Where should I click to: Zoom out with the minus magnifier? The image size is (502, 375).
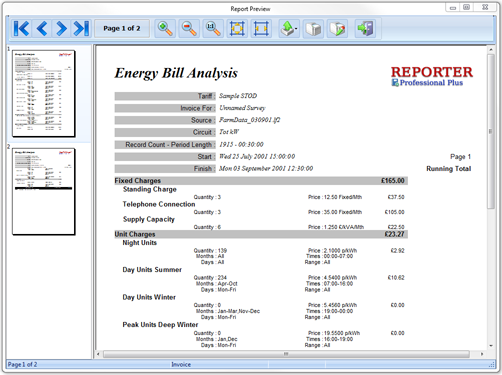pos(189,28)
